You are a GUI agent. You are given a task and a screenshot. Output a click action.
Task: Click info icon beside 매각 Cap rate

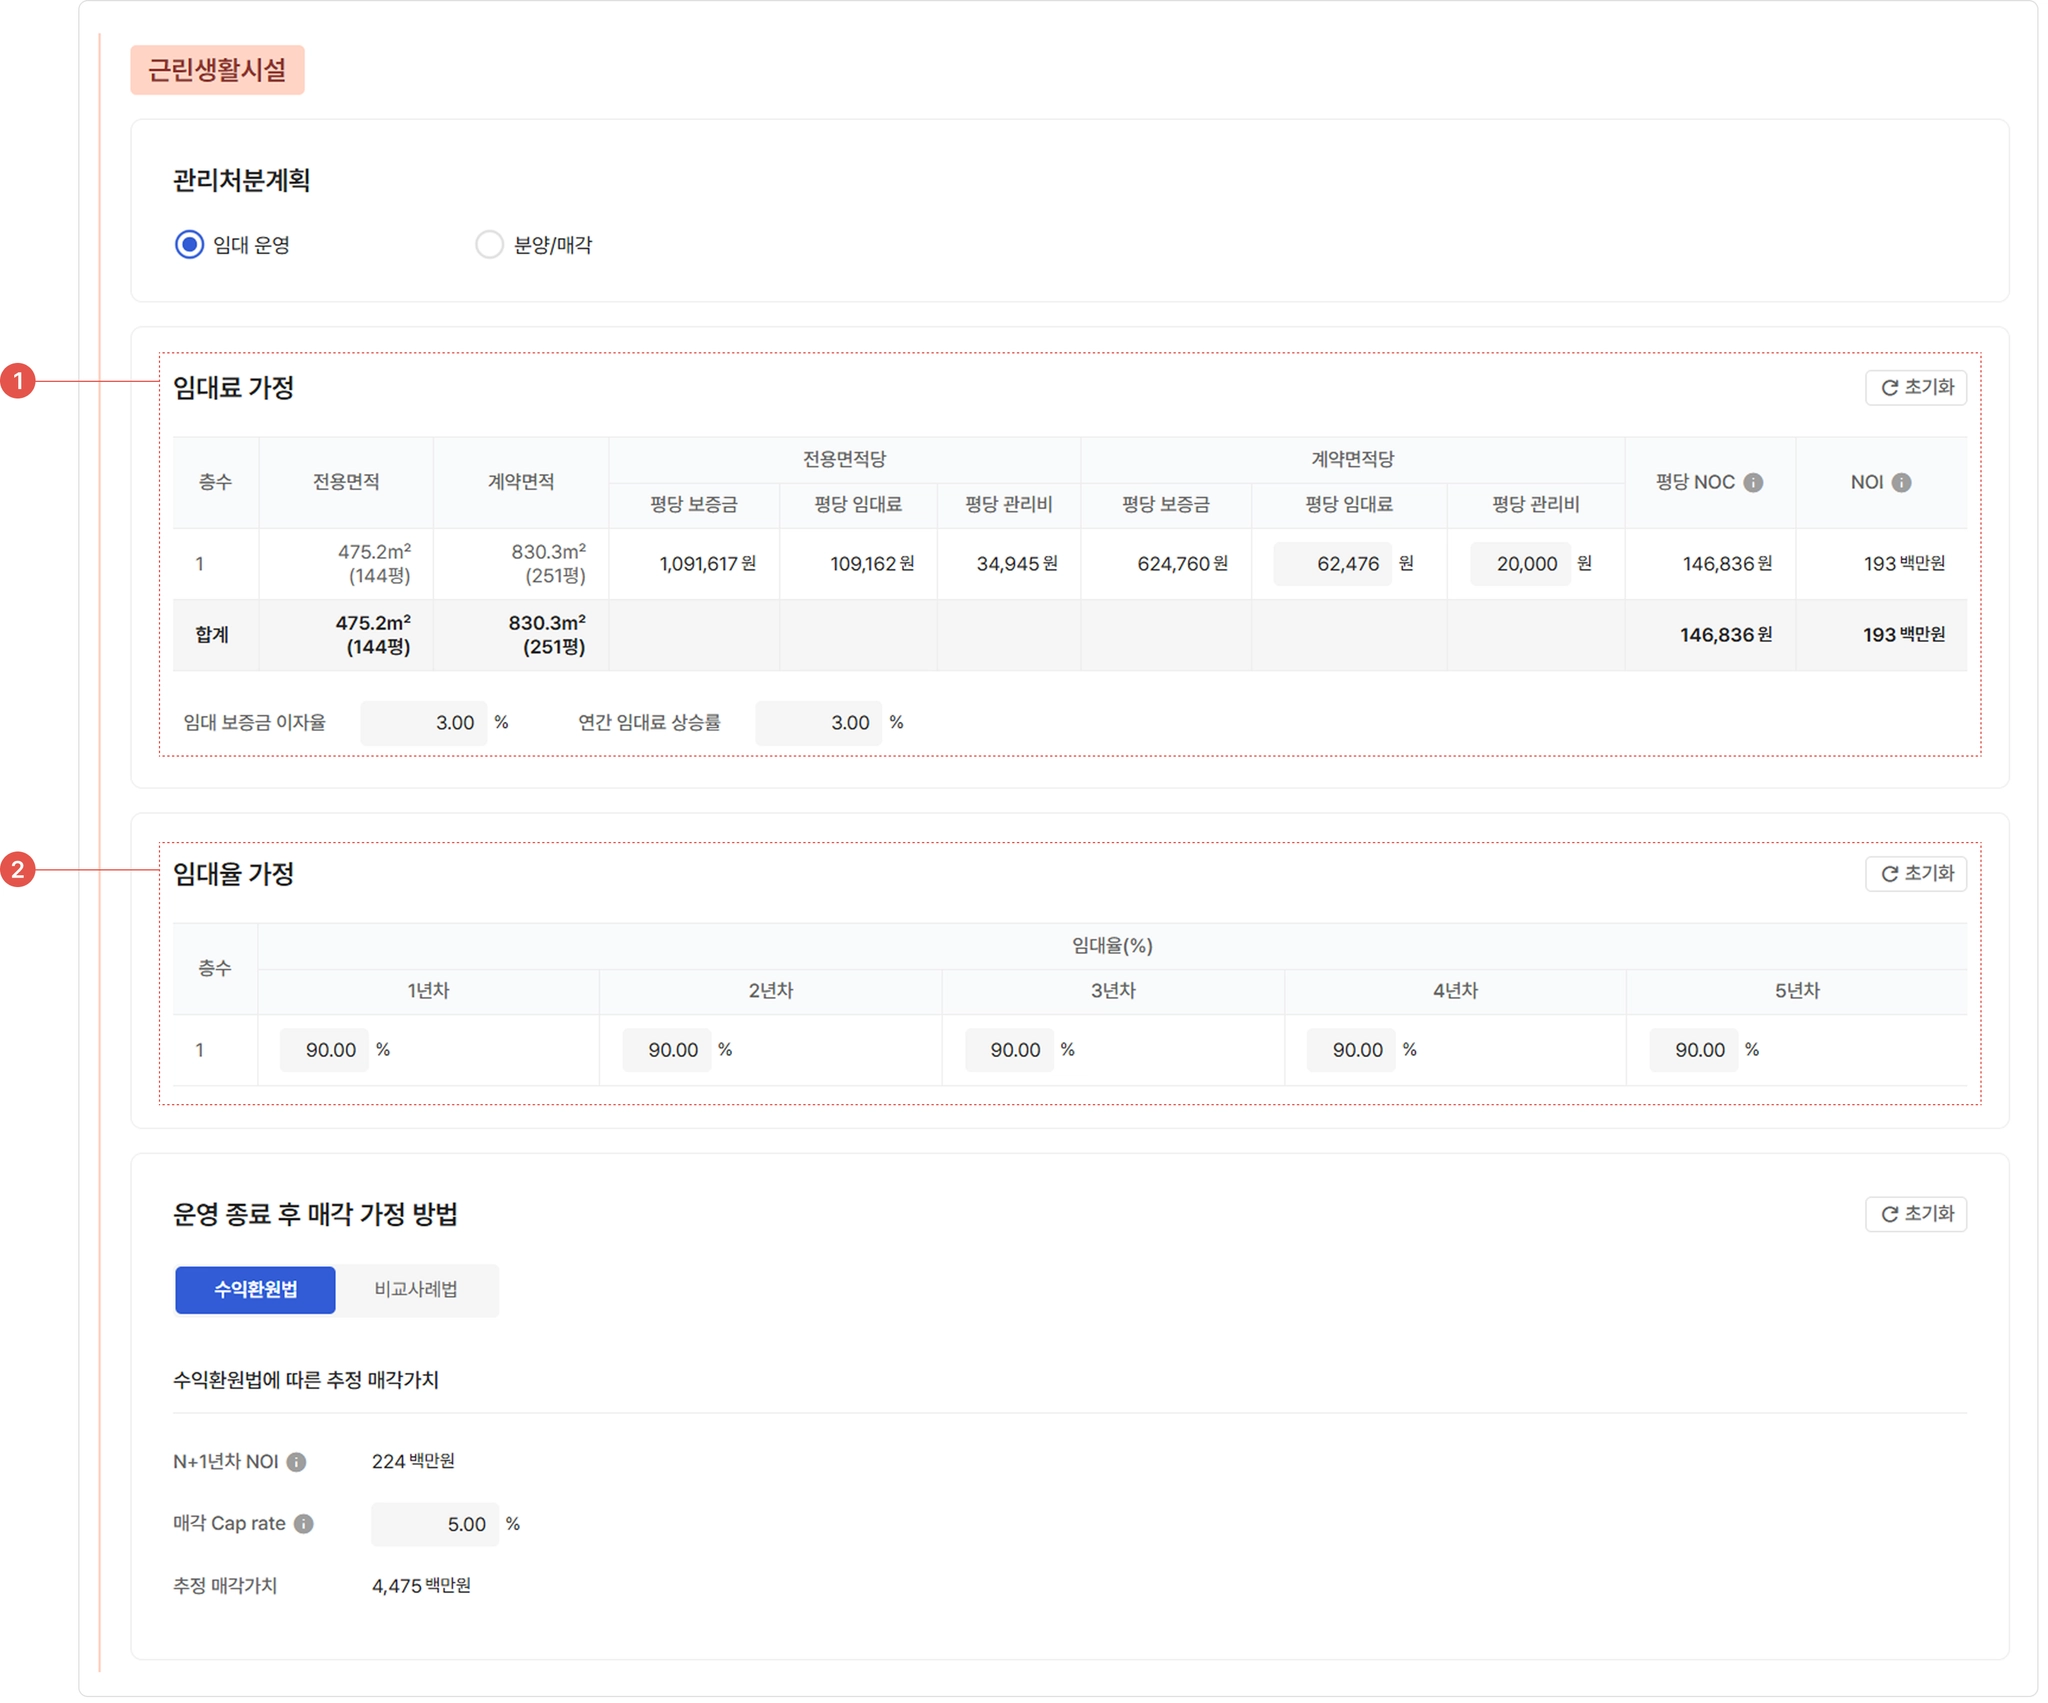click(x=304, y=1524)
